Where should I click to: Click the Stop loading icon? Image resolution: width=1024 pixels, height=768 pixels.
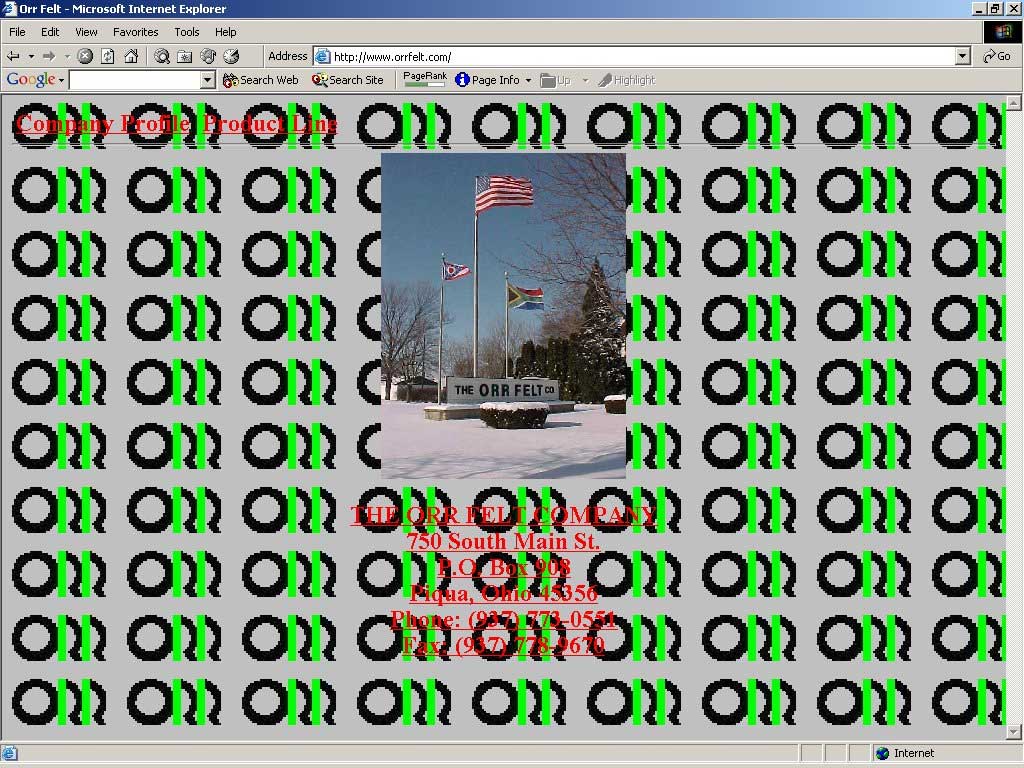point(86,57)
